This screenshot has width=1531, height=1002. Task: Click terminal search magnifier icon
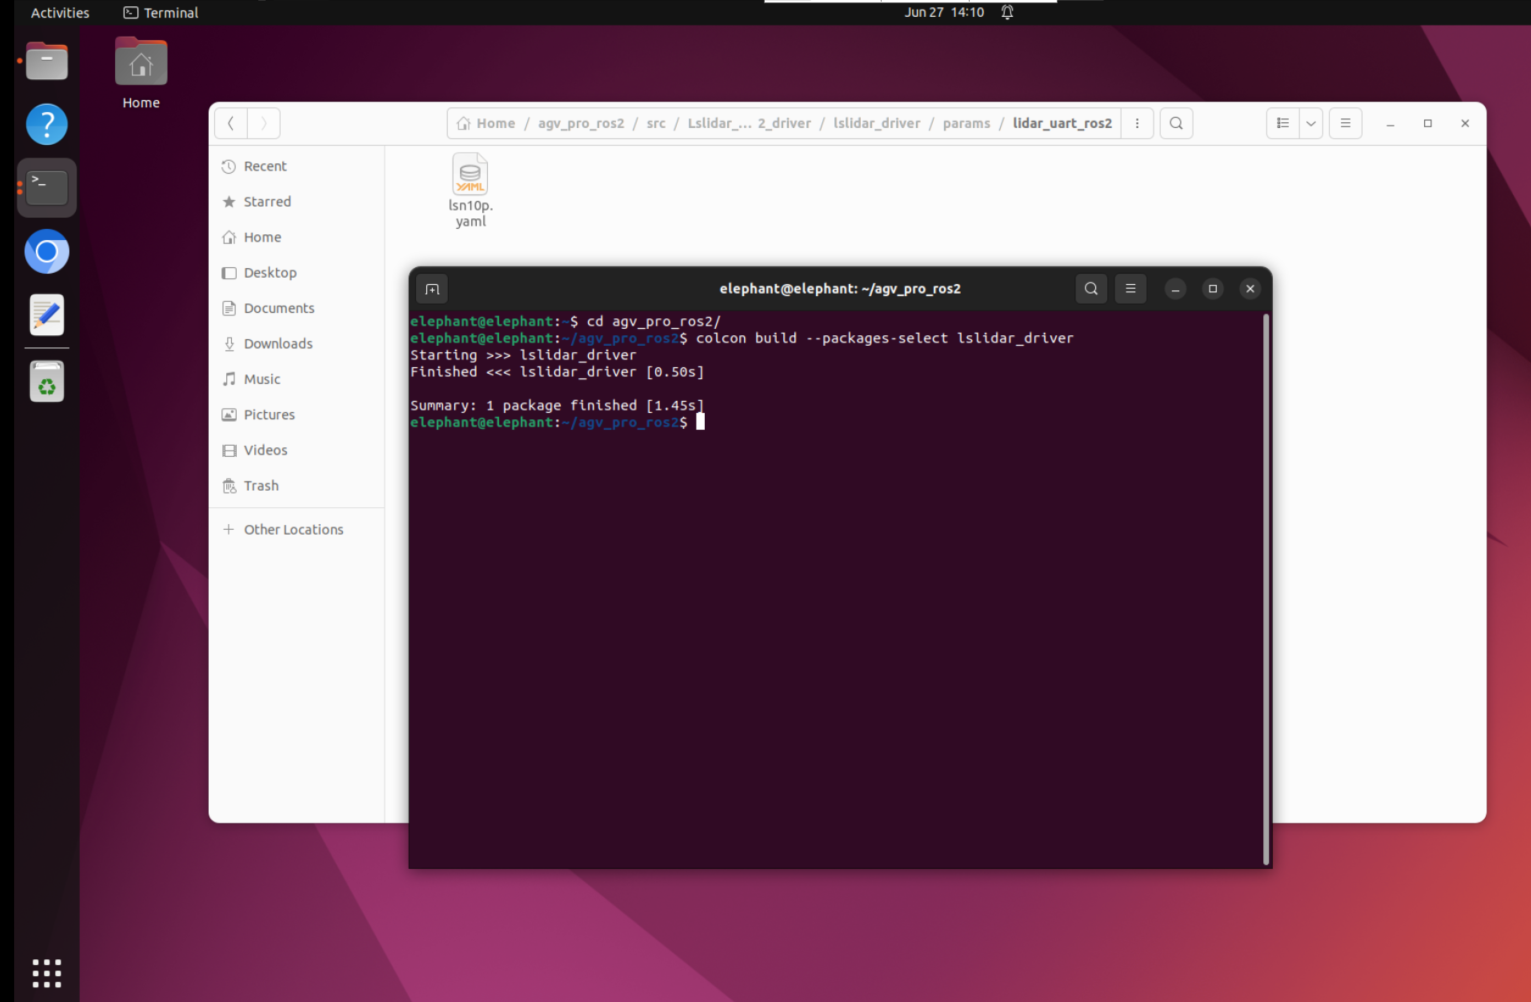(x=1091, y=289)
